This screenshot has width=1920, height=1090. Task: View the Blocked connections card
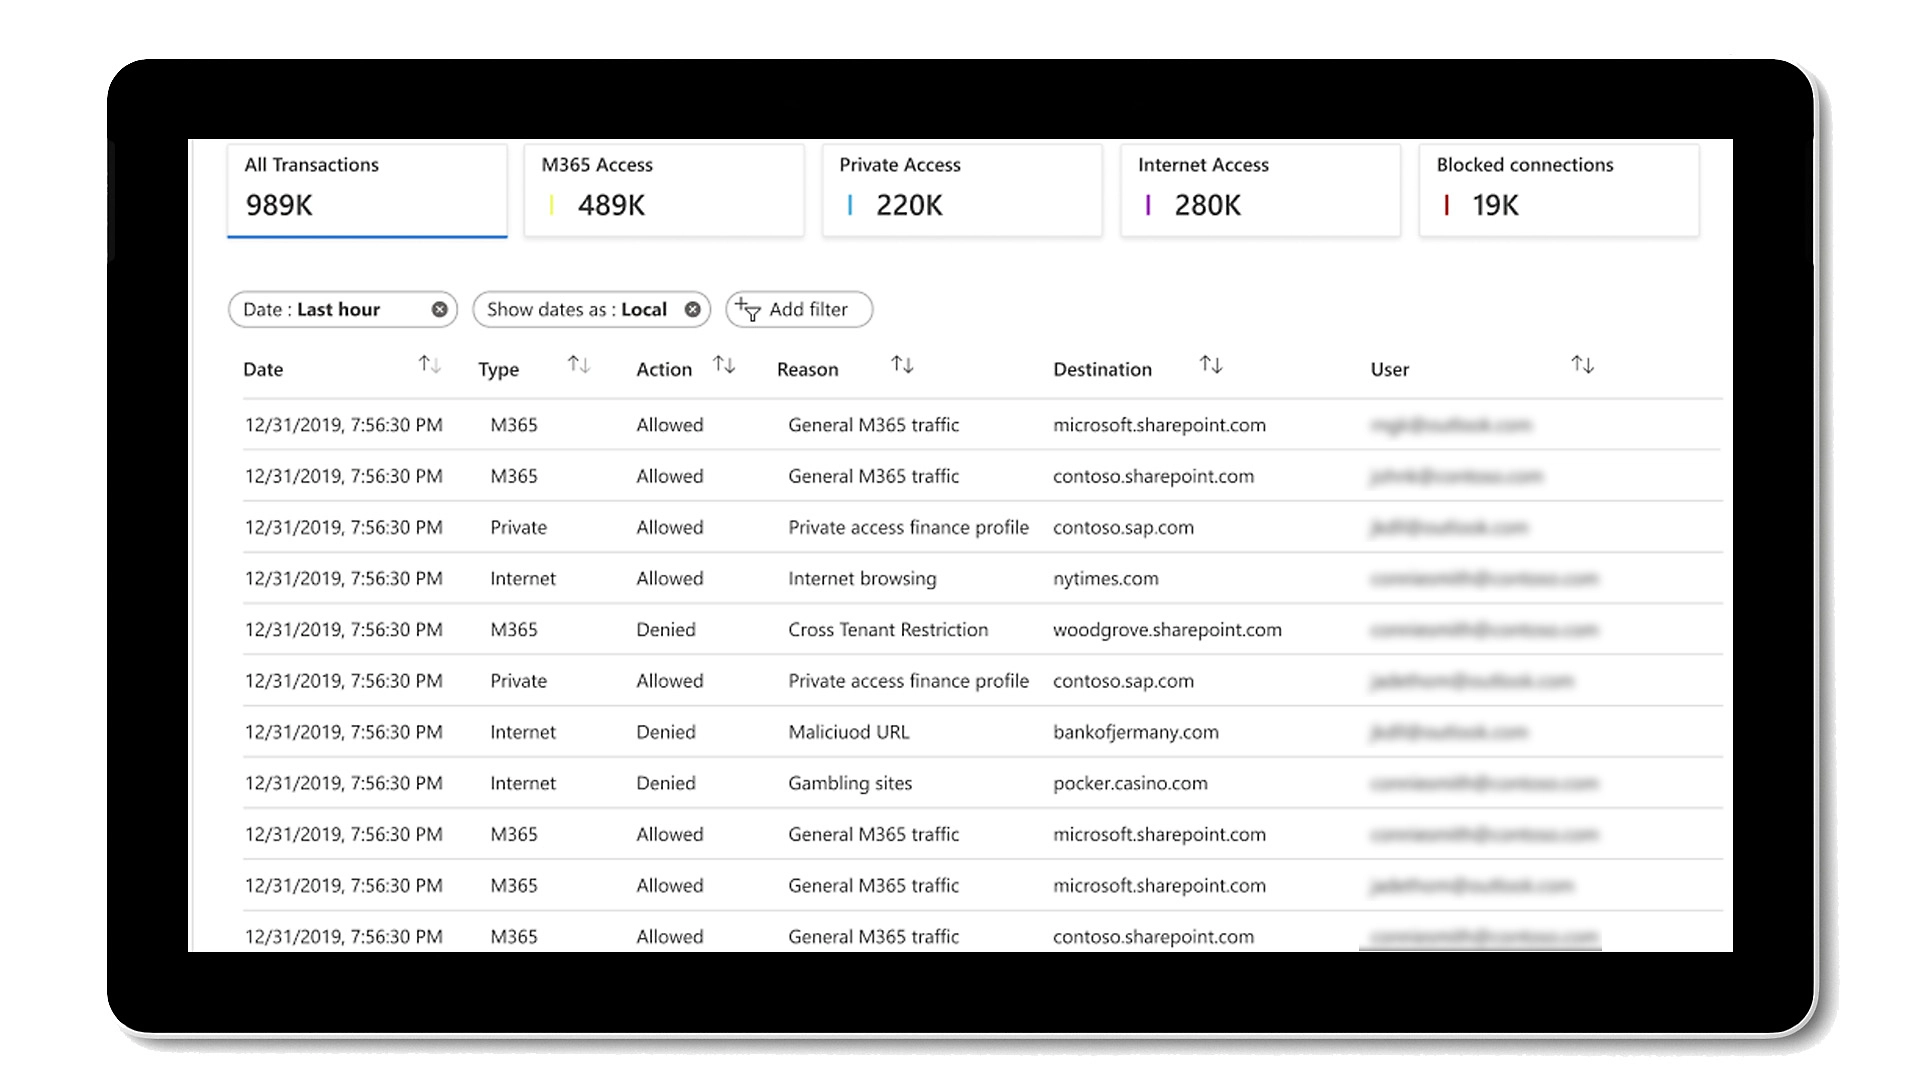[x=1558, y=190]
